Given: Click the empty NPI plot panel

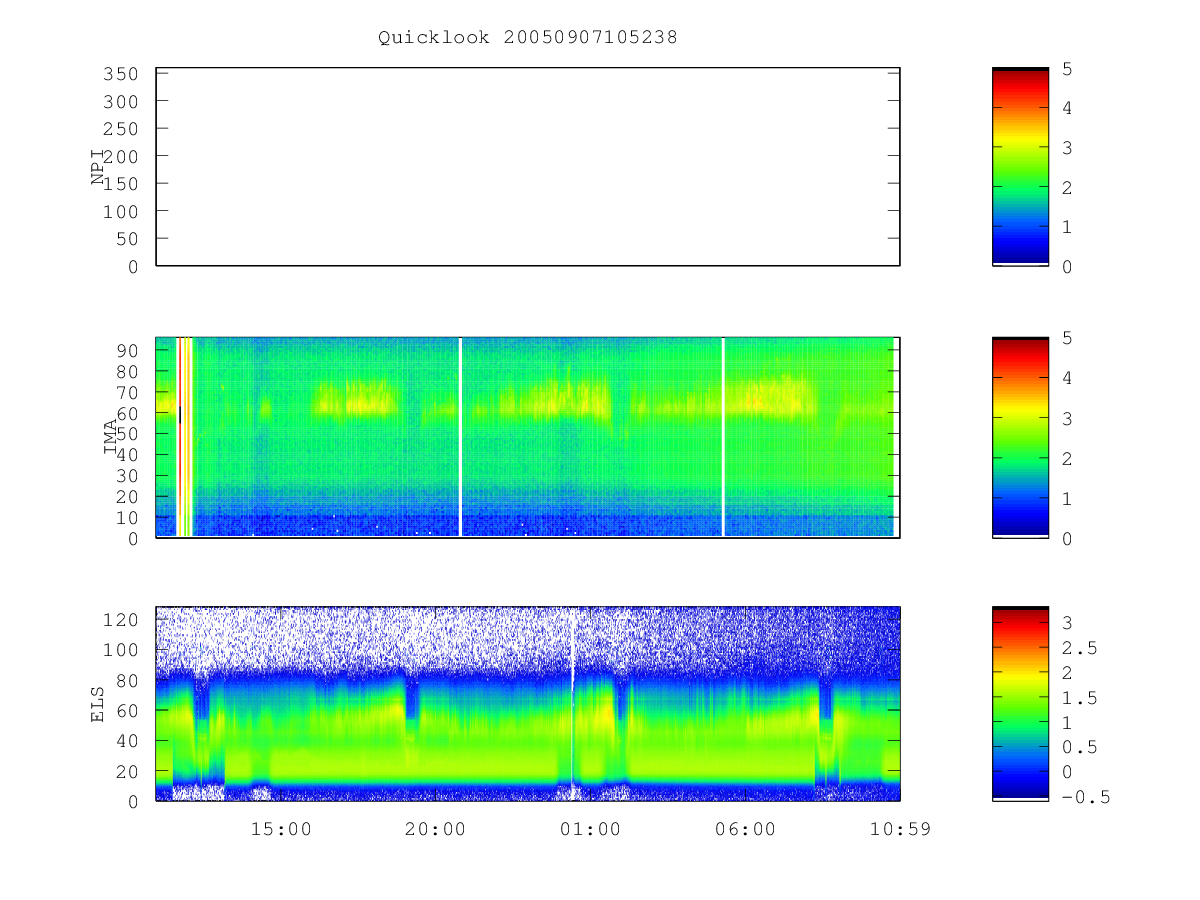Looking at the screenshot, I should point(528,167).
